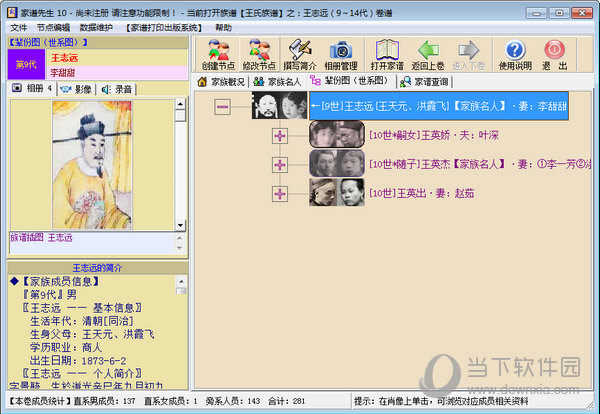
Task: Click the 王英出 portrait thumbnail
Action: 337,192
